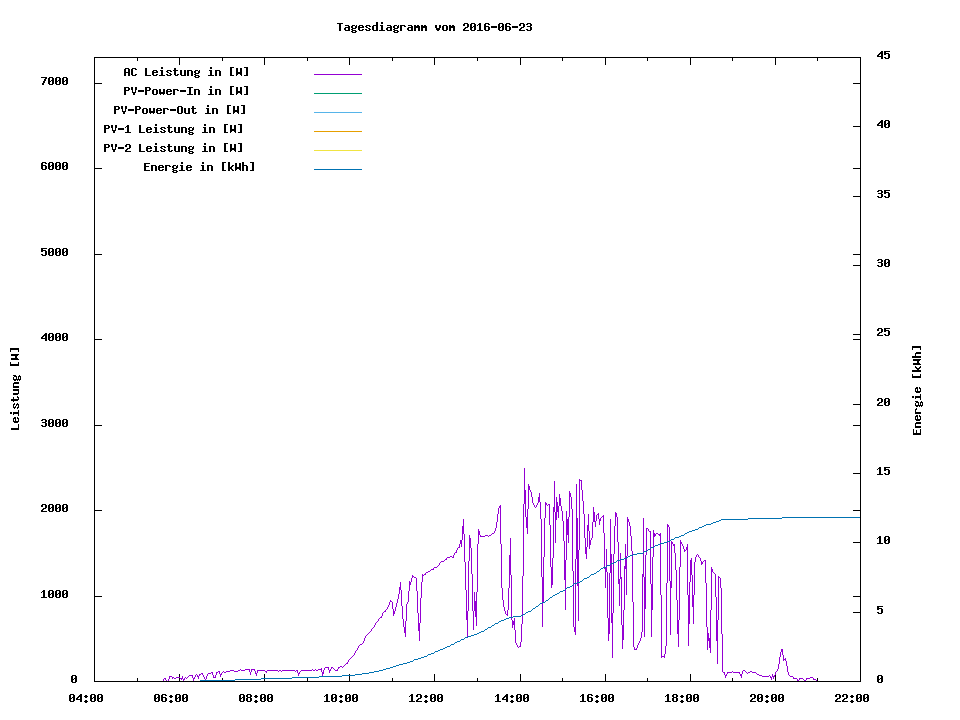Click the 22:00 tick label on time axis
The height and width of the screenshot is (720, 960).
click(852, 698)
